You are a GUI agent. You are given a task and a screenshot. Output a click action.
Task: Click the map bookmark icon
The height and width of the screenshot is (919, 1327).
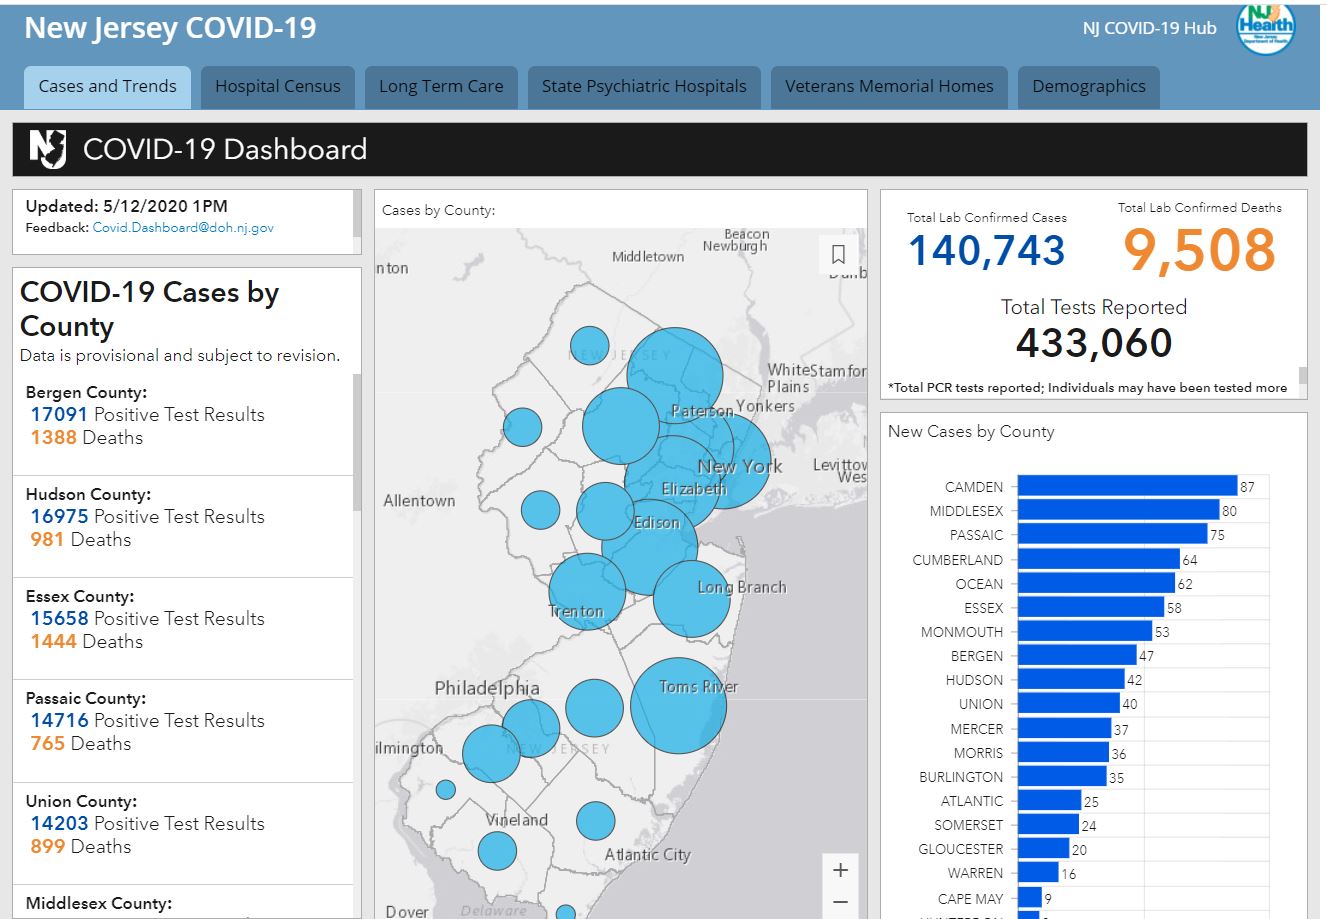(x=839, y=255)
